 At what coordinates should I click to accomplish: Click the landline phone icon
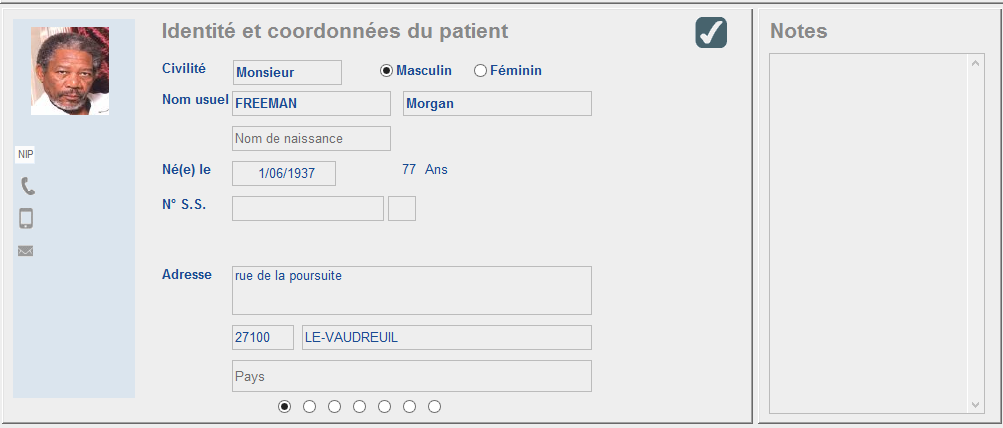(x=28, y=186)
